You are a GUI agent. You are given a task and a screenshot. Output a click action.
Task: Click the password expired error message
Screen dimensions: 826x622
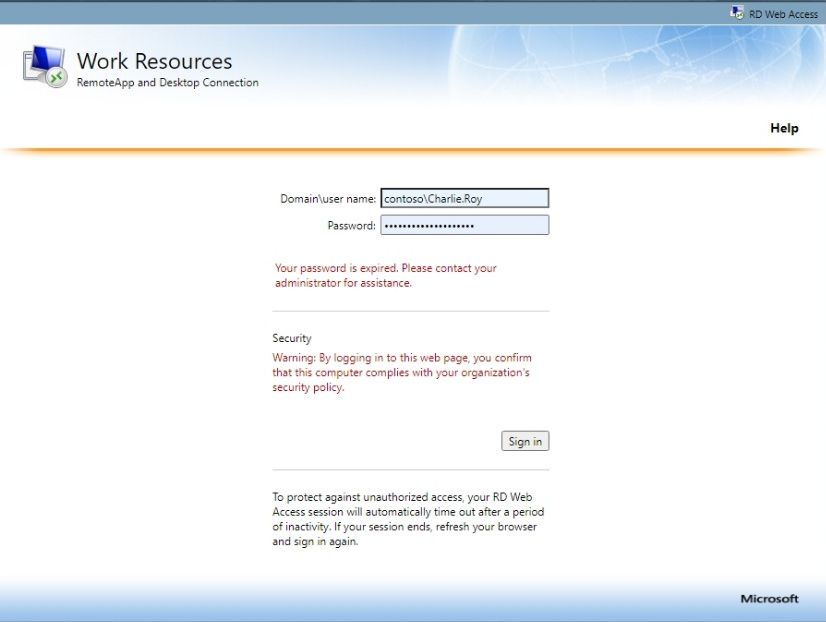[385, 275]
